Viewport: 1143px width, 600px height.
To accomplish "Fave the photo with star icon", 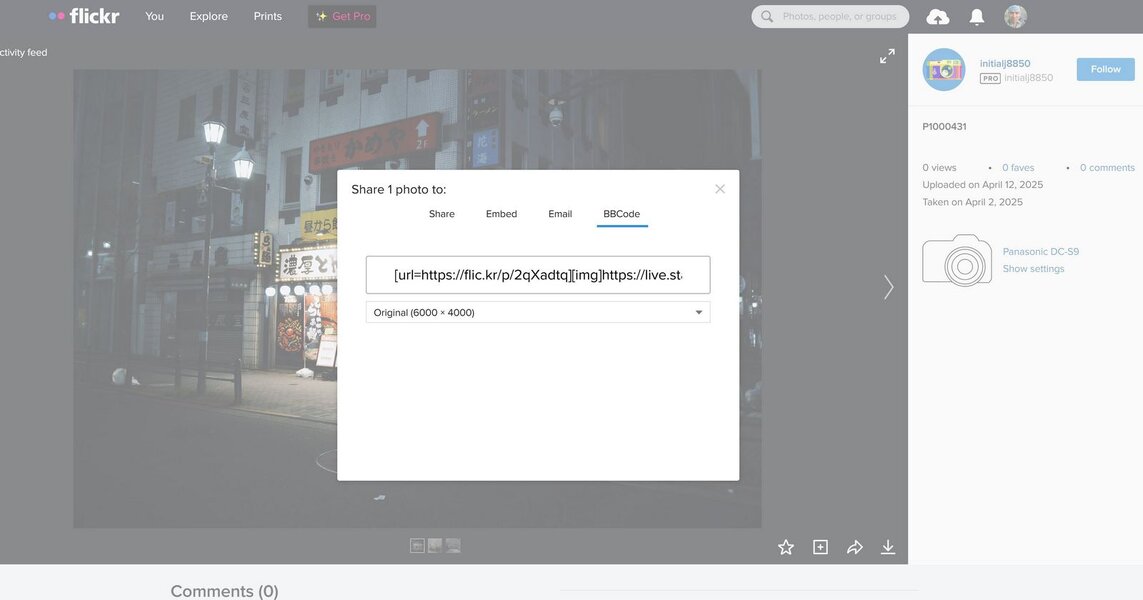I will [786, 547].
